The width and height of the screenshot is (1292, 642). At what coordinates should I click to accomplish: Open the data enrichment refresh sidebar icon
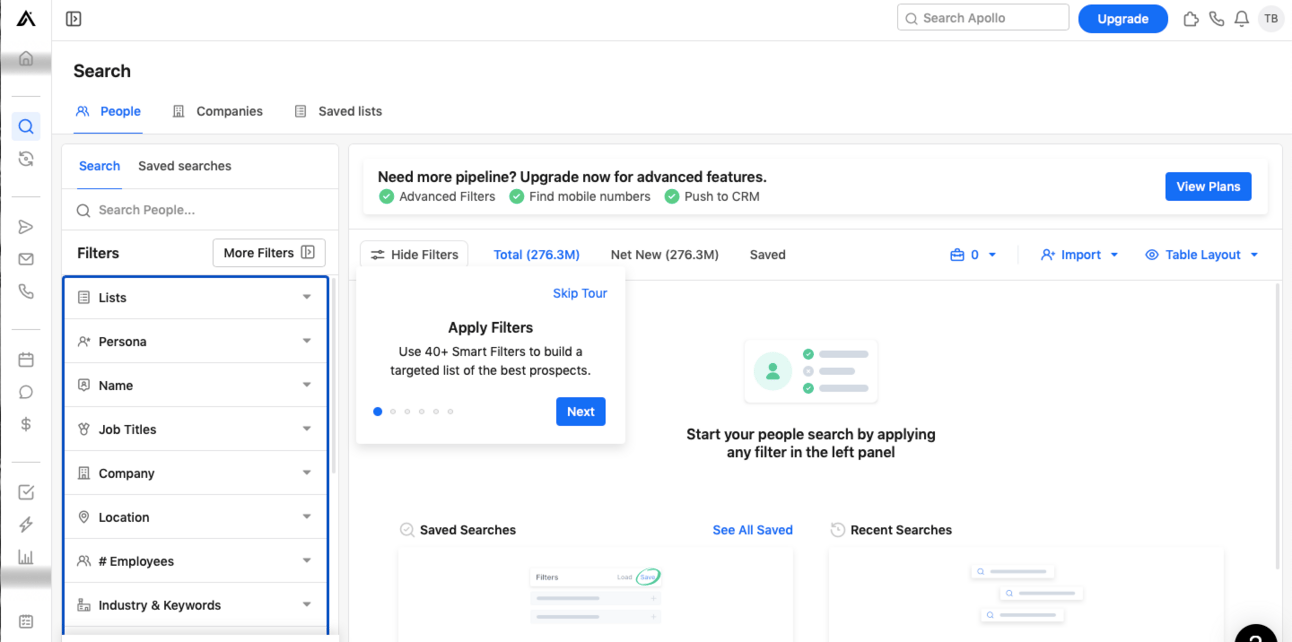(26, 159)
